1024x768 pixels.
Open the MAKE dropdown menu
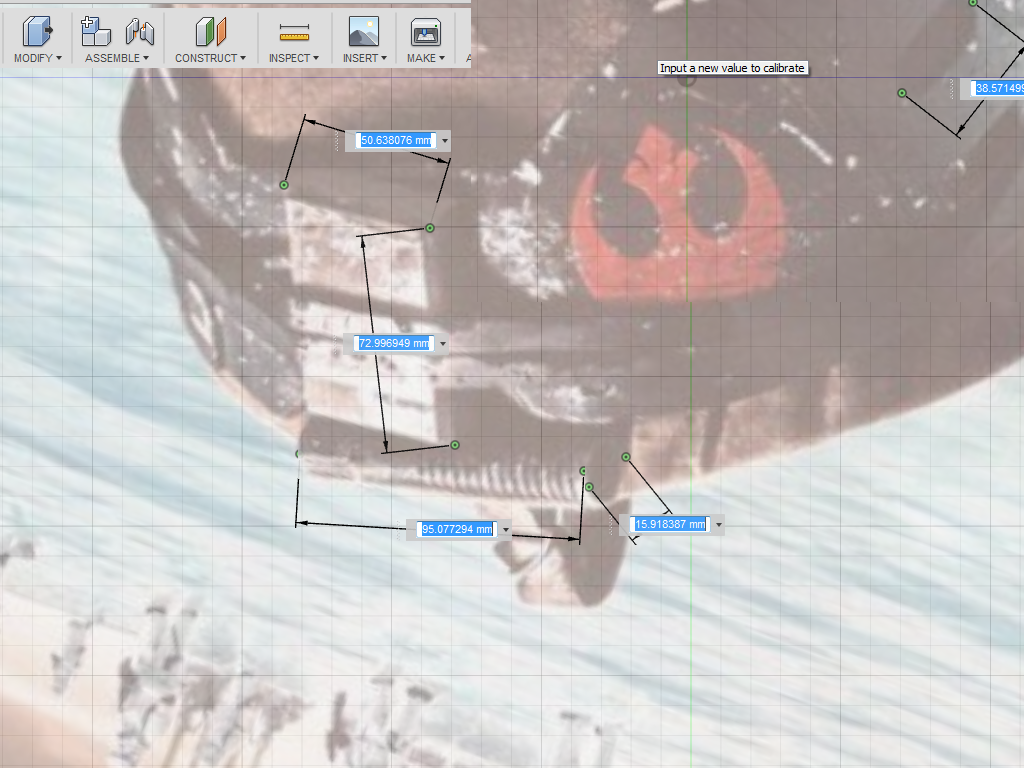(426, 58)
